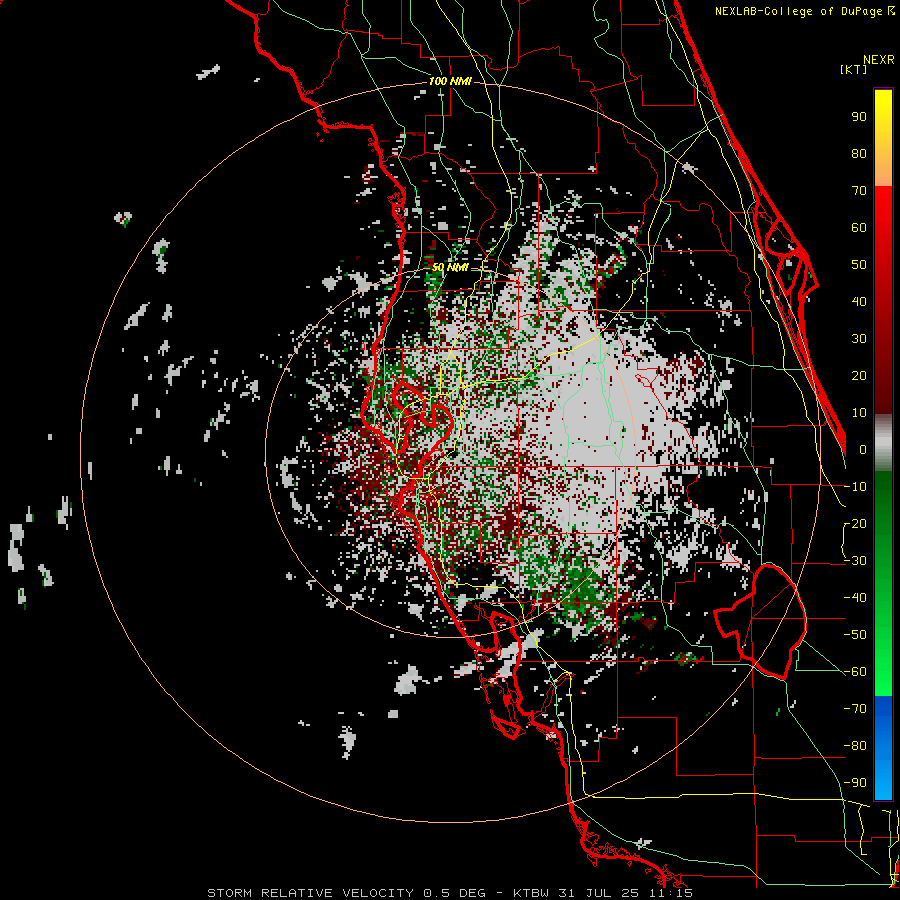Click the -20 knot scale value
Image resolution: width=900 pixels, height=900 pixels.
coord(855,524)
